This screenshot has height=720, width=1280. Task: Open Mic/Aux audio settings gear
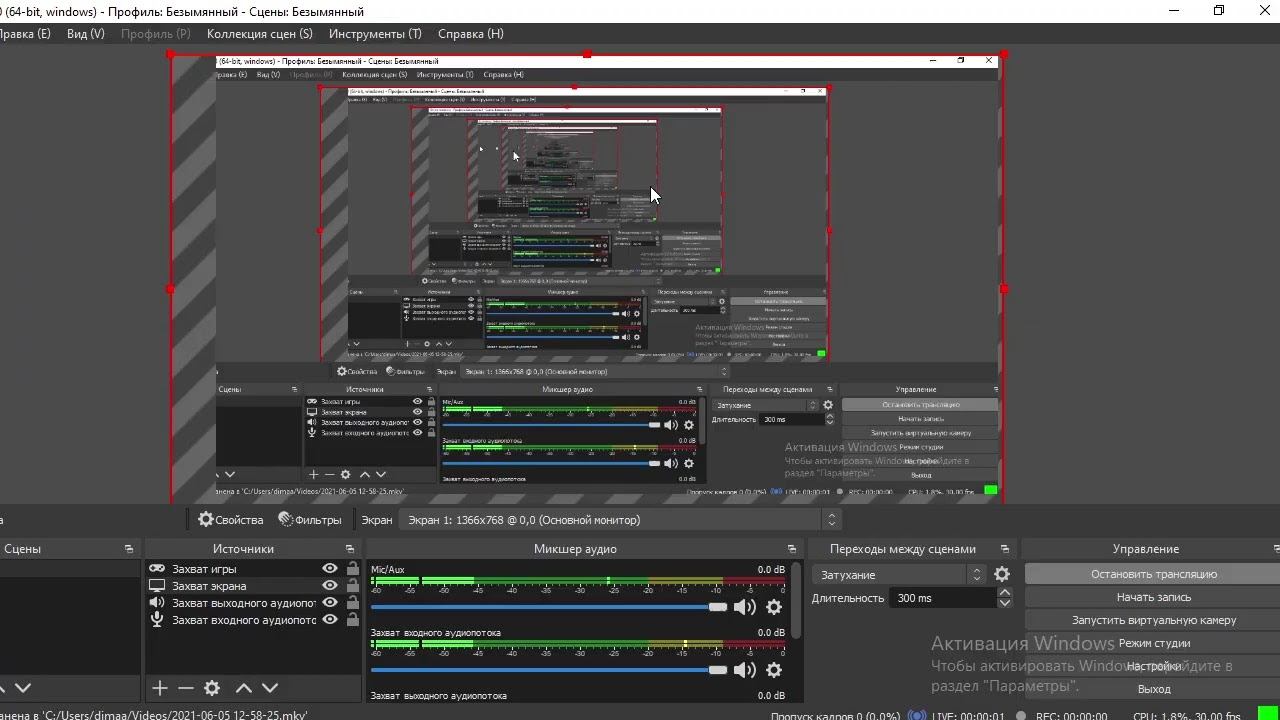774,607
